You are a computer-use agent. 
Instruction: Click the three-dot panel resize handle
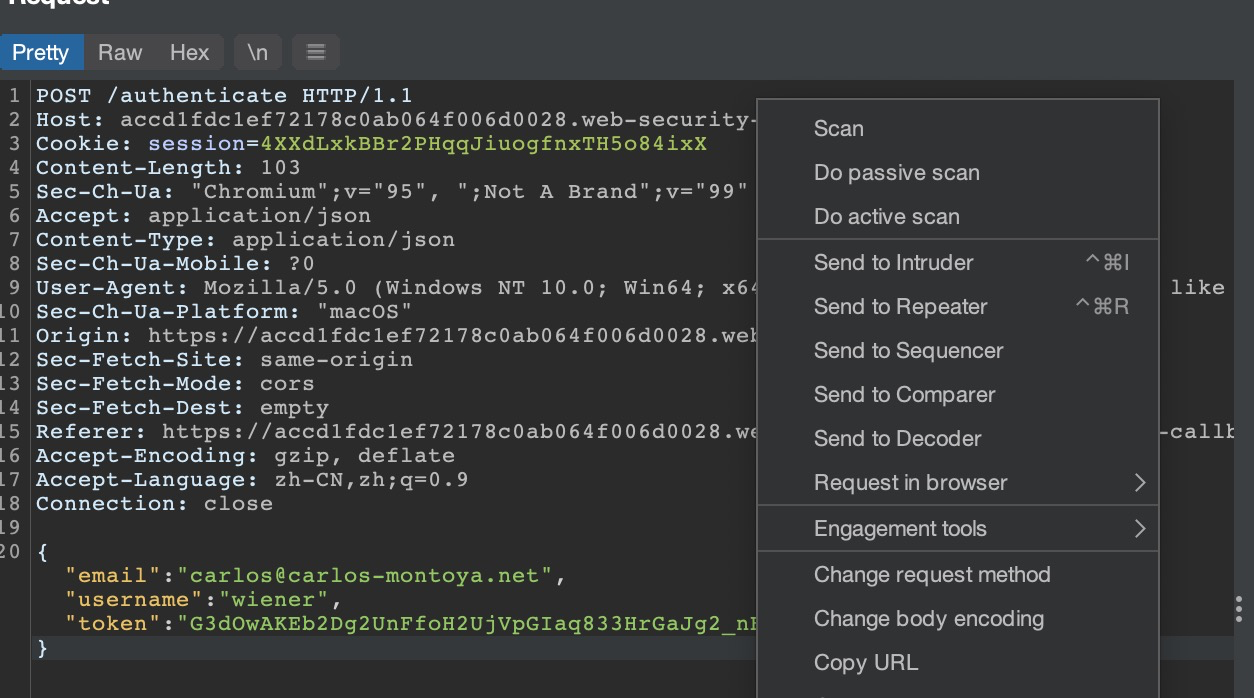click(x=1238, y=609)
